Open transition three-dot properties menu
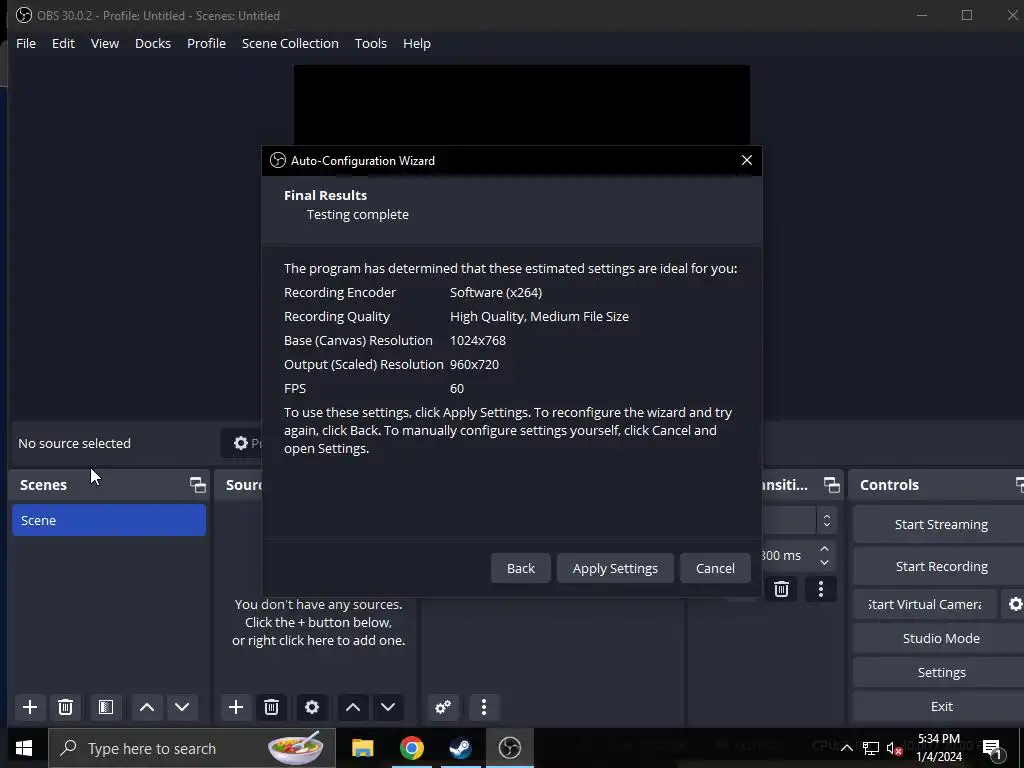1024x768 pixels. coord(821,589)
